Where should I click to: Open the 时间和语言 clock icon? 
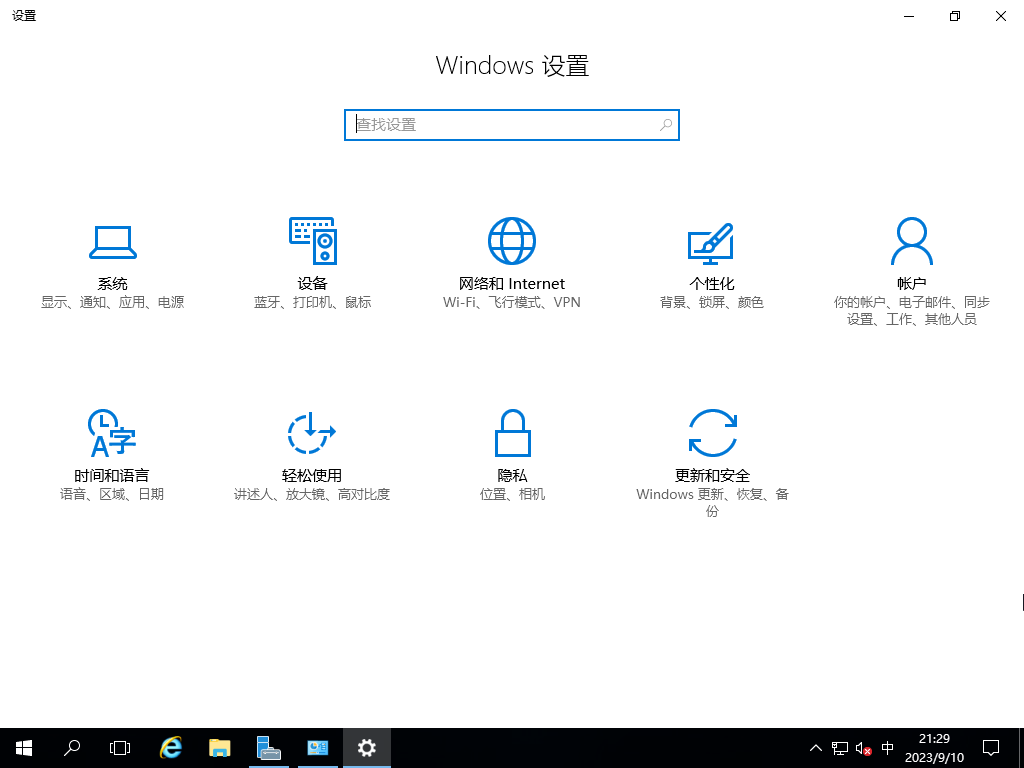click(112, 433)
